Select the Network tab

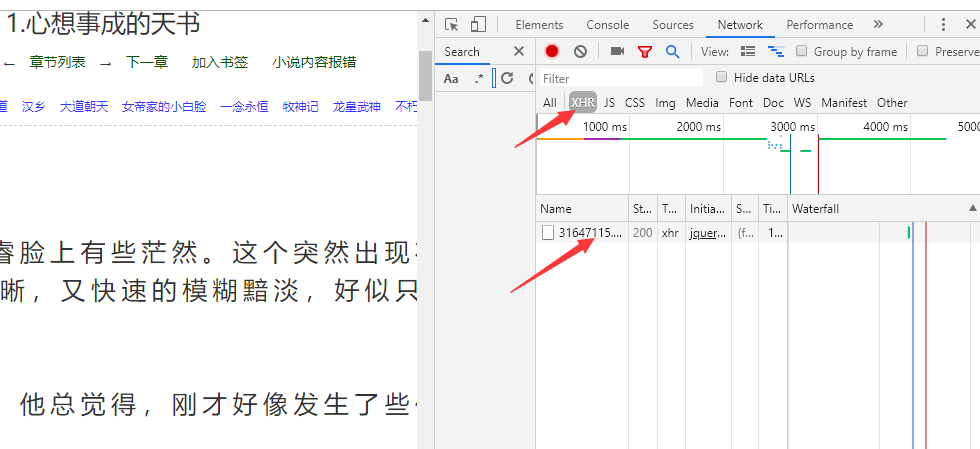click(740, 25)
